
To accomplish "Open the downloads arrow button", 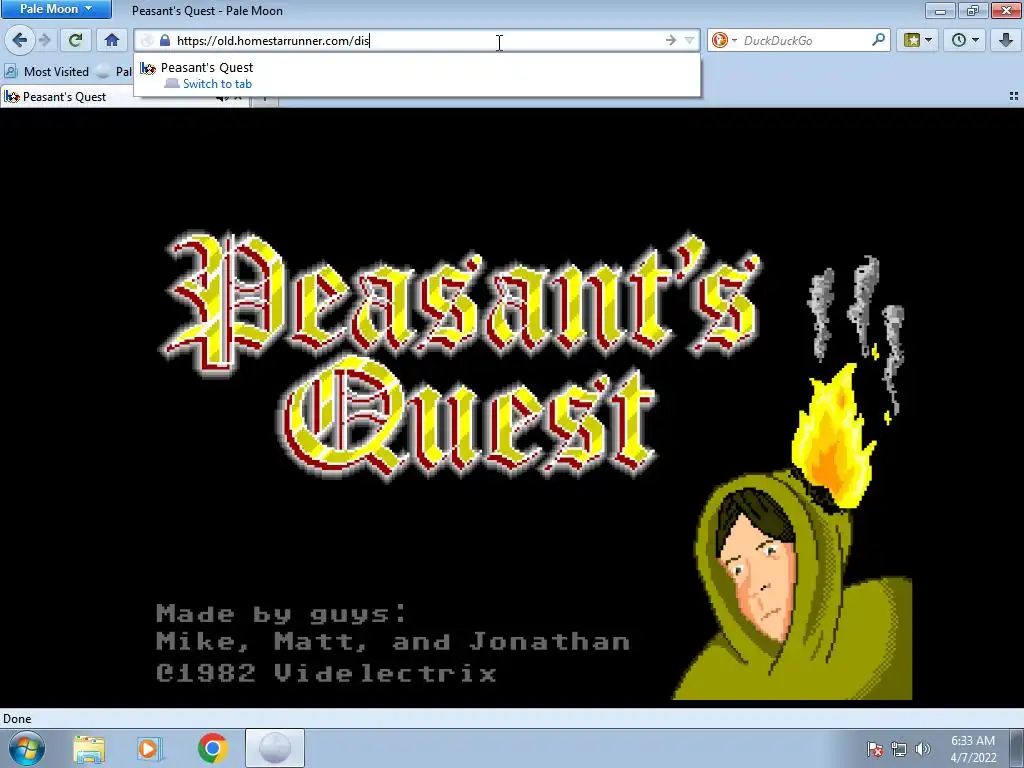I will 1006,40.
